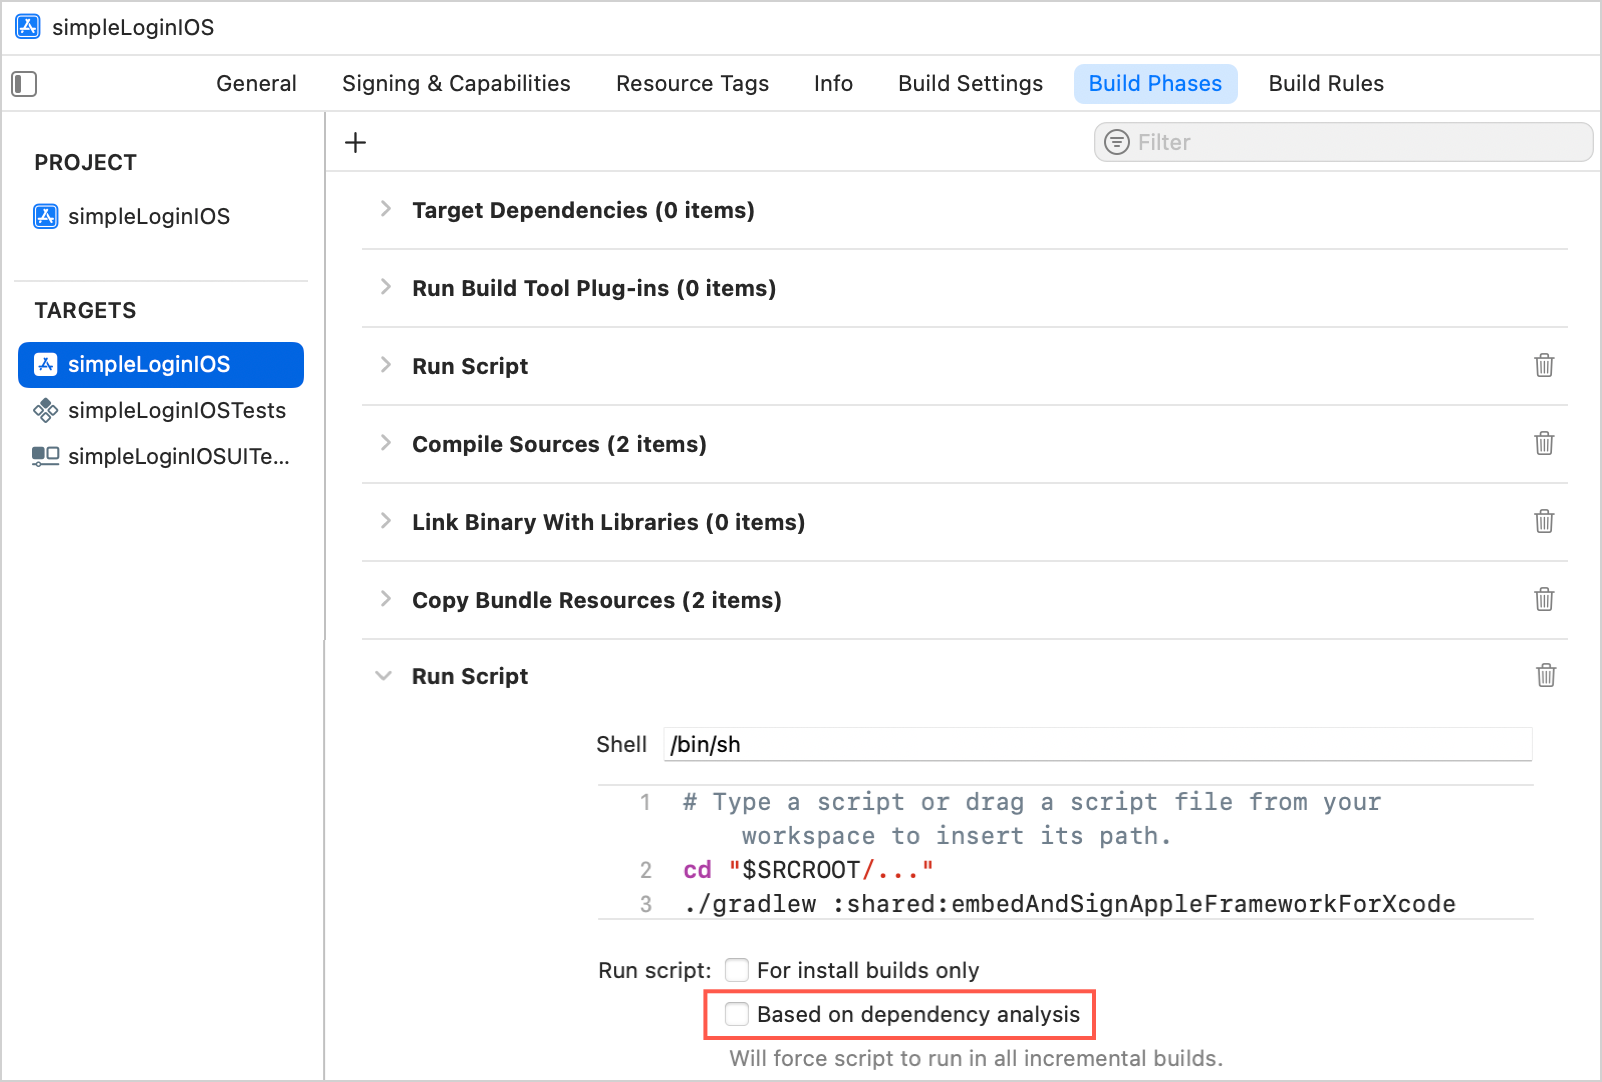The height and width of the screenshot is (1082, 1602).
Task: Select the simpleLoginIOSUITe target icon
Action: click(x=45, y=456)
